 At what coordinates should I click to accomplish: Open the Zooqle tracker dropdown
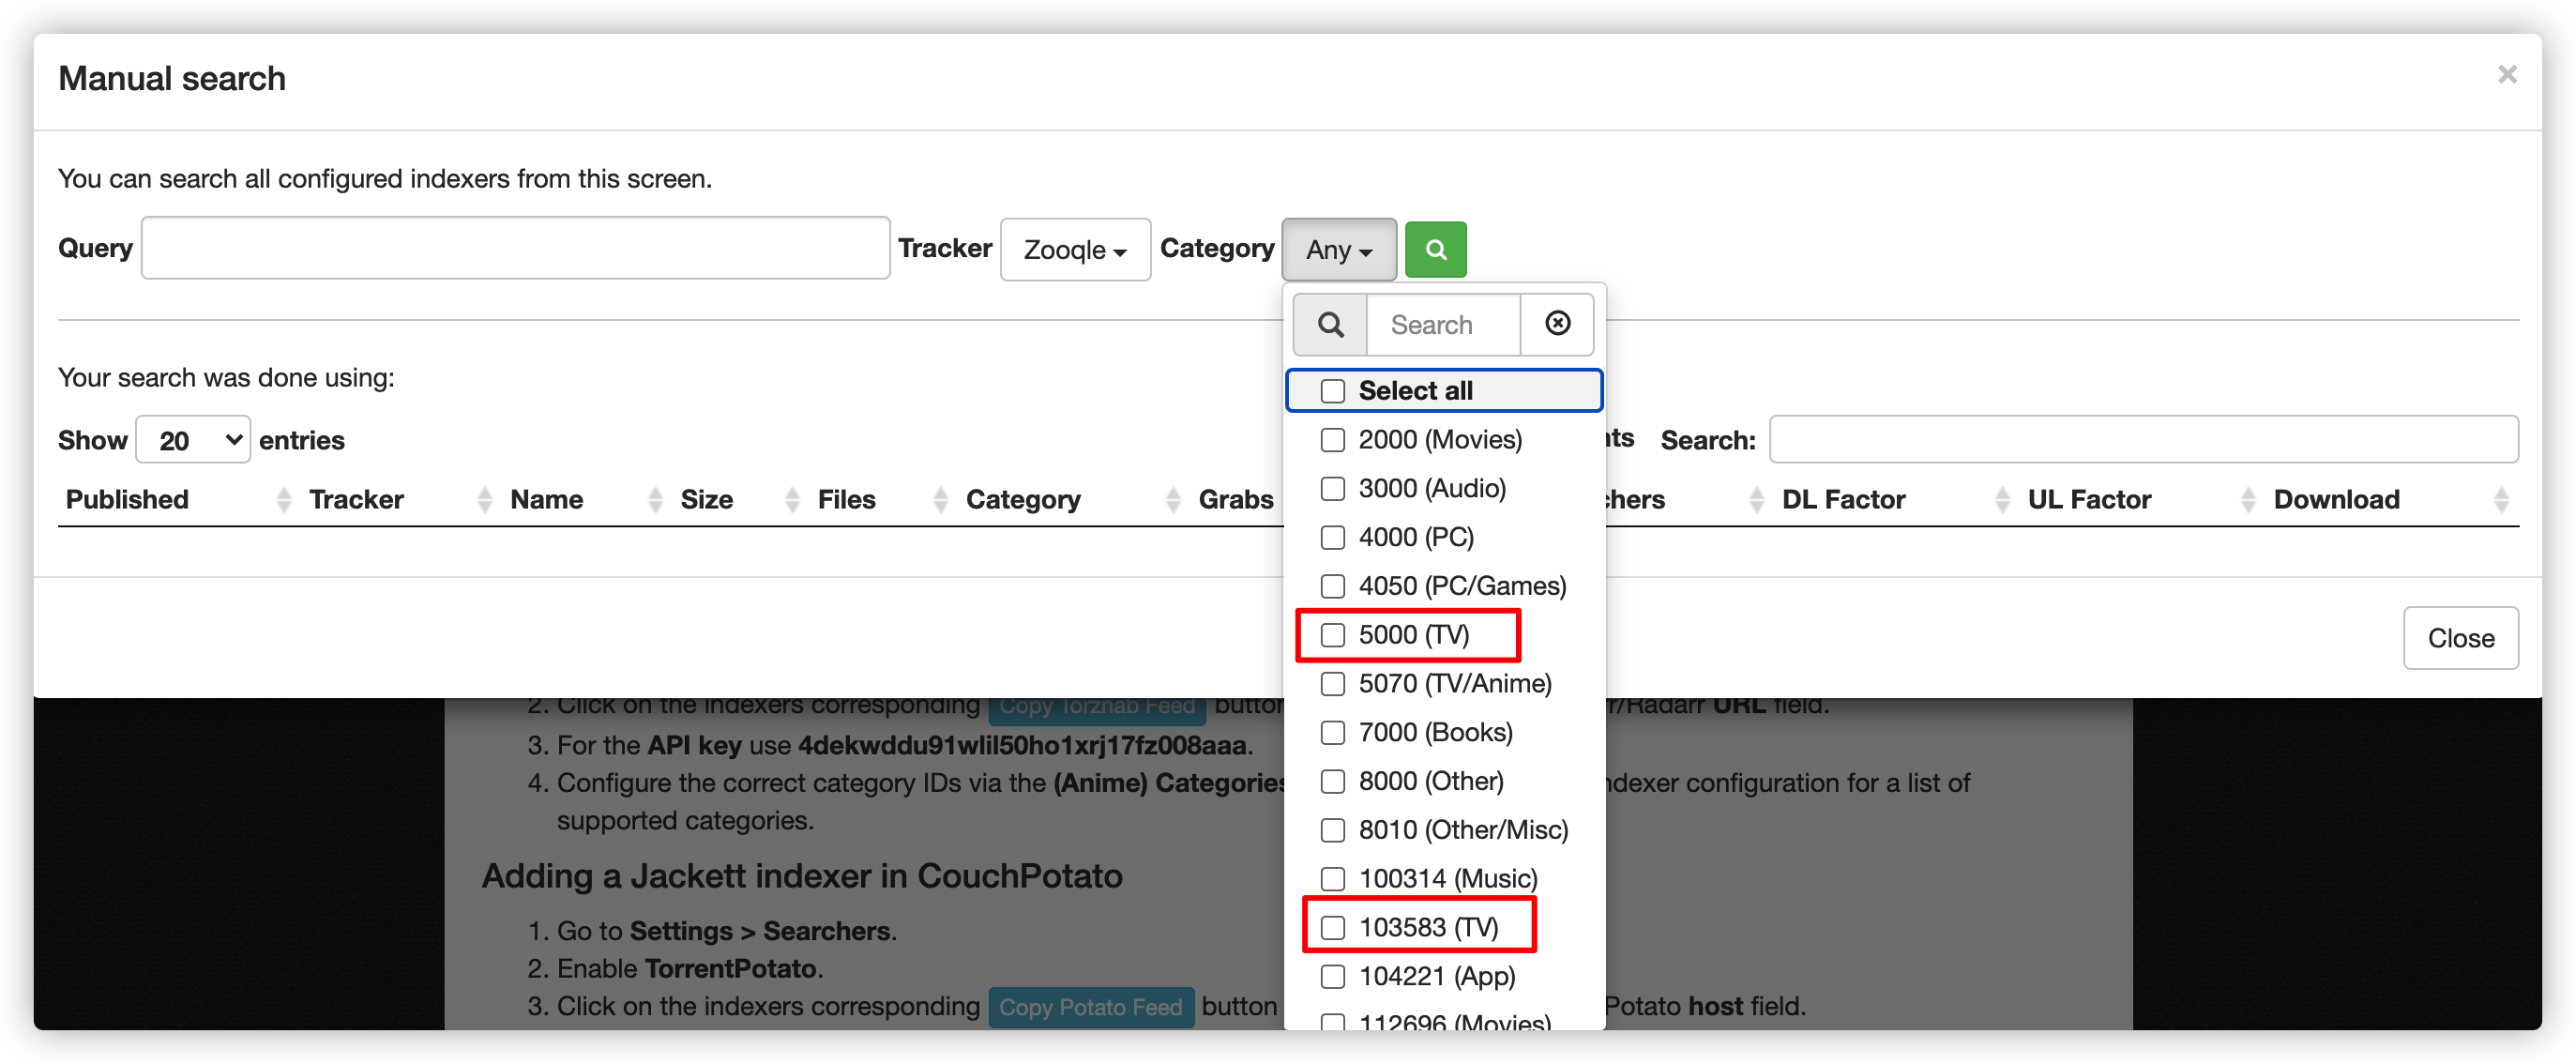[1074, 249]
